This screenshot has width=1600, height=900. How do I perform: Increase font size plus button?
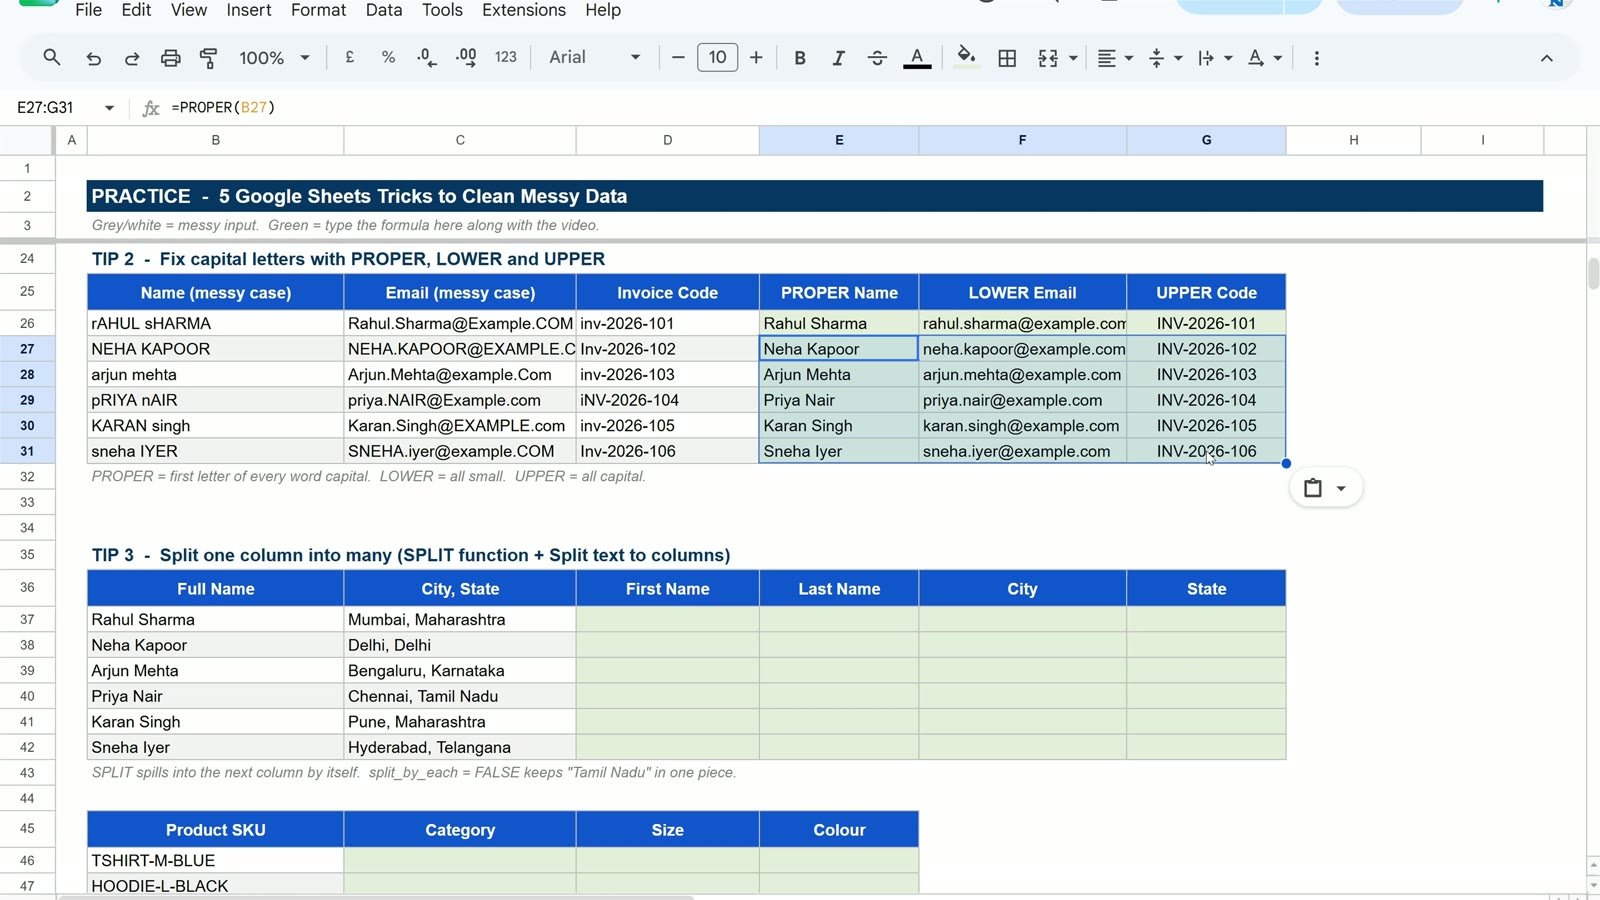pos(756,57)
